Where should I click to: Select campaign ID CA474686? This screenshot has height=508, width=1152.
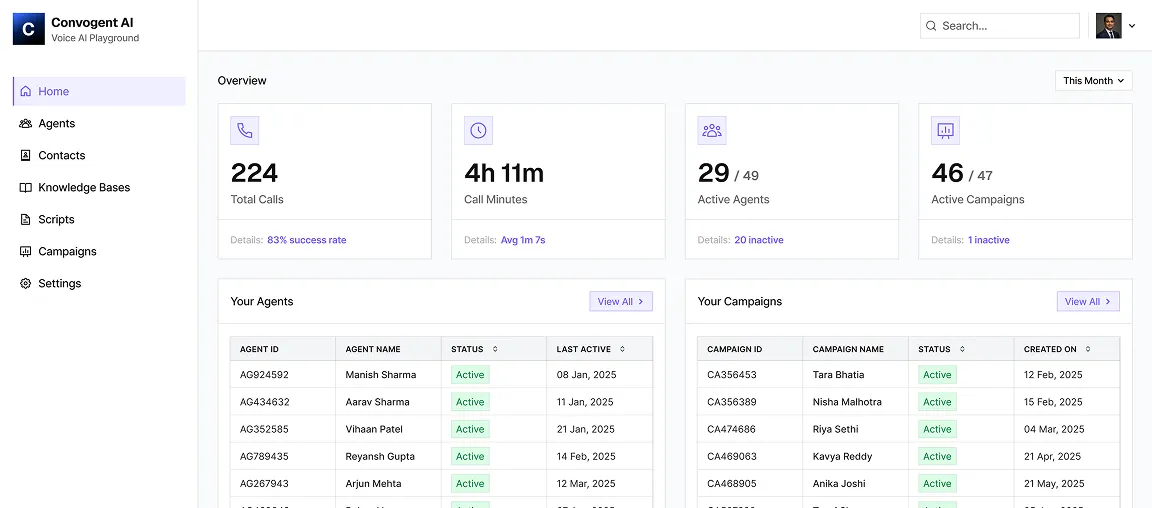(732, 429)
